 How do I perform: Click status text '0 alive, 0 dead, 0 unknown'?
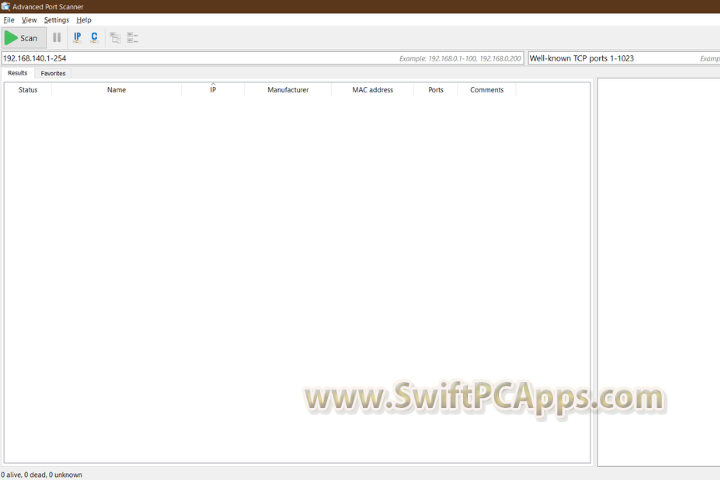41,474
